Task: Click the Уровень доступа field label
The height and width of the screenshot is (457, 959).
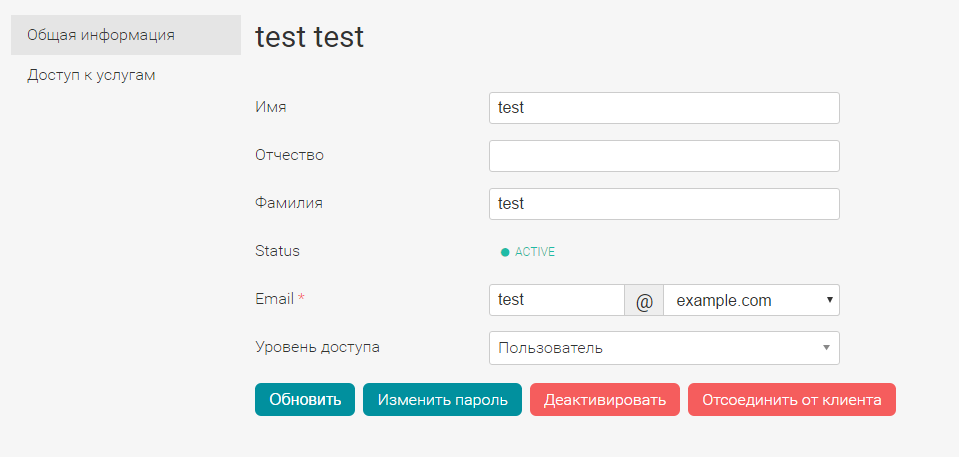Action: click(x=318, y=347)
